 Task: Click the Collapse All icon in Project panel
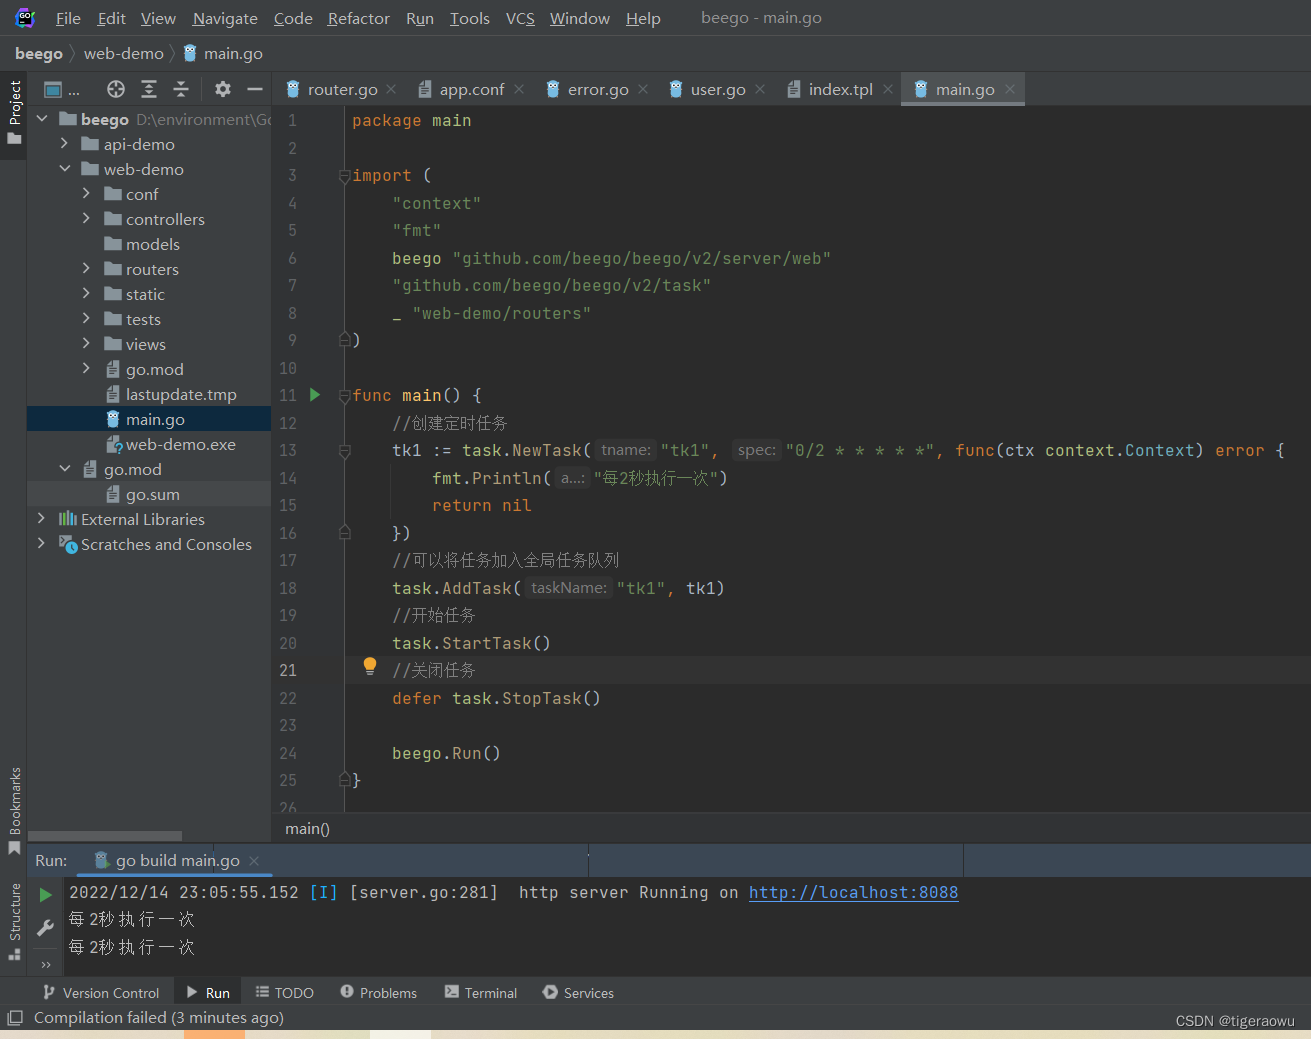(181, 89)
